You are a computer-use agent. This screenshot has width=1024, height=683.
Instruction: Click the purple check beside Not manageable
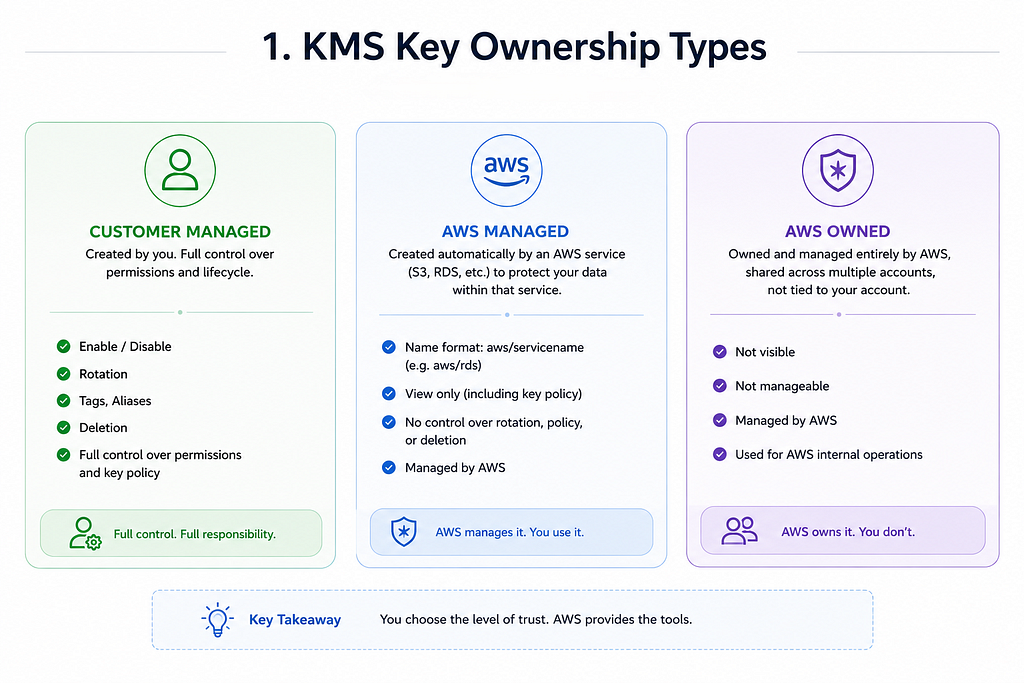pos(720,386)
